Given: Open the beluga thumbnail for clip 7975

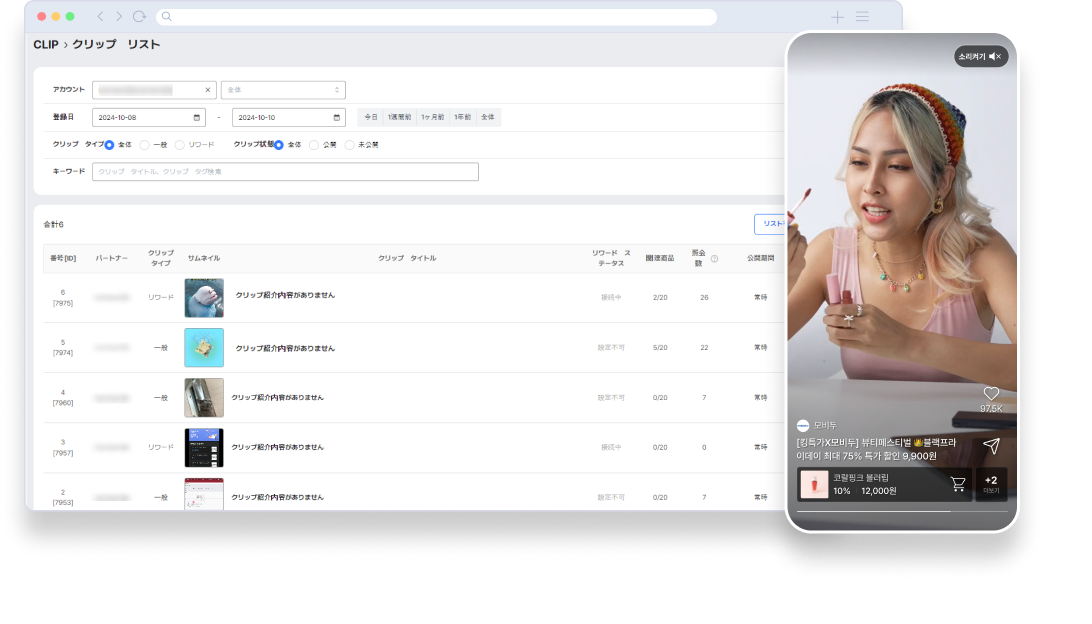Looking at the screenshot, I should click(x=204, y=297).
